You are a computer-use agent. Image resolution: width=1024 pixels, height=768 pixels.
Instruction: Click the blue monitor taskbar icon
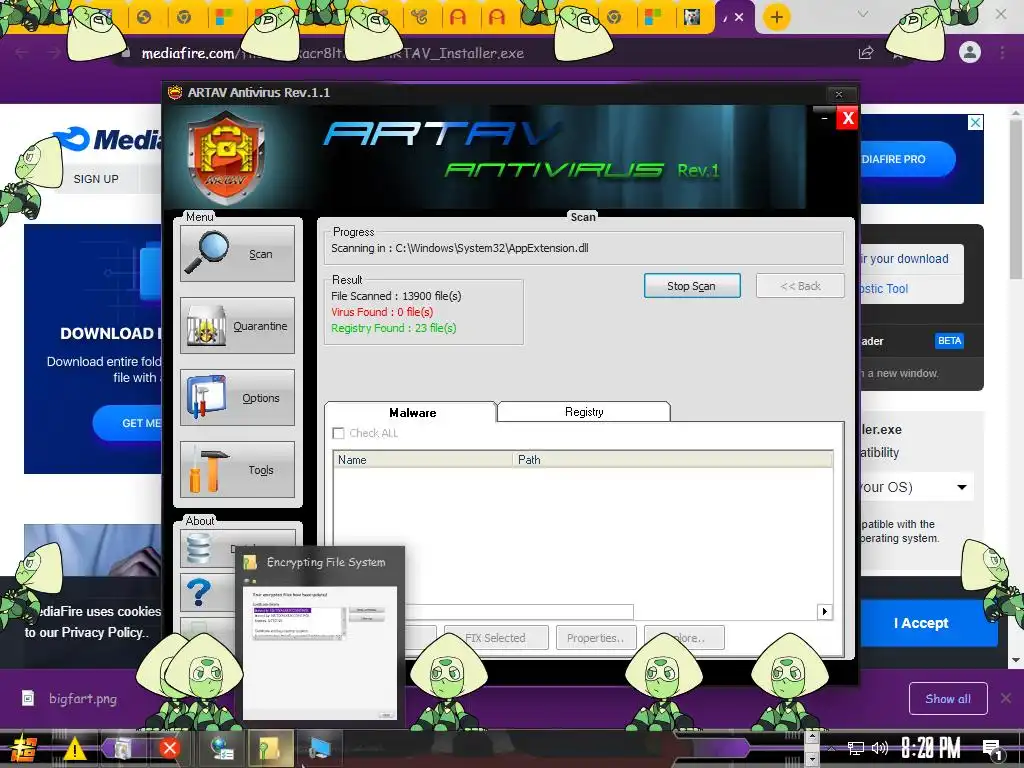pos(320,748)
